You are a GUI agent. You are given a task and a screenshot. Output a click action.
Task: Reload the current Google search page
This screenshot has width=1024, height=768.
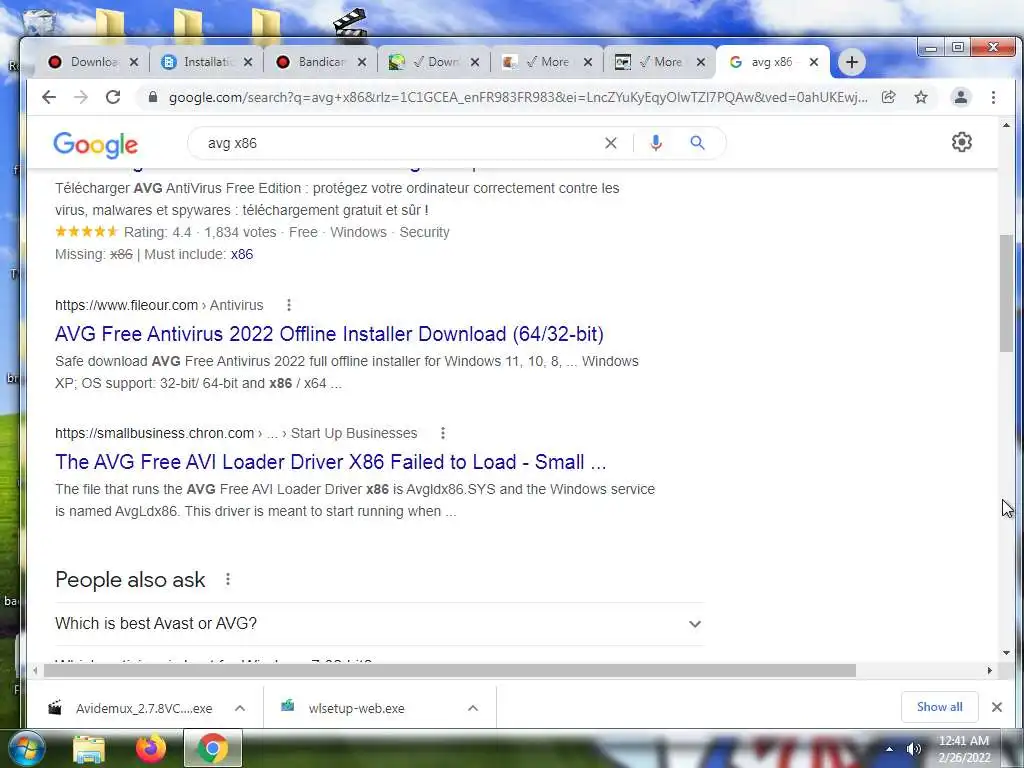click(113, 97)
